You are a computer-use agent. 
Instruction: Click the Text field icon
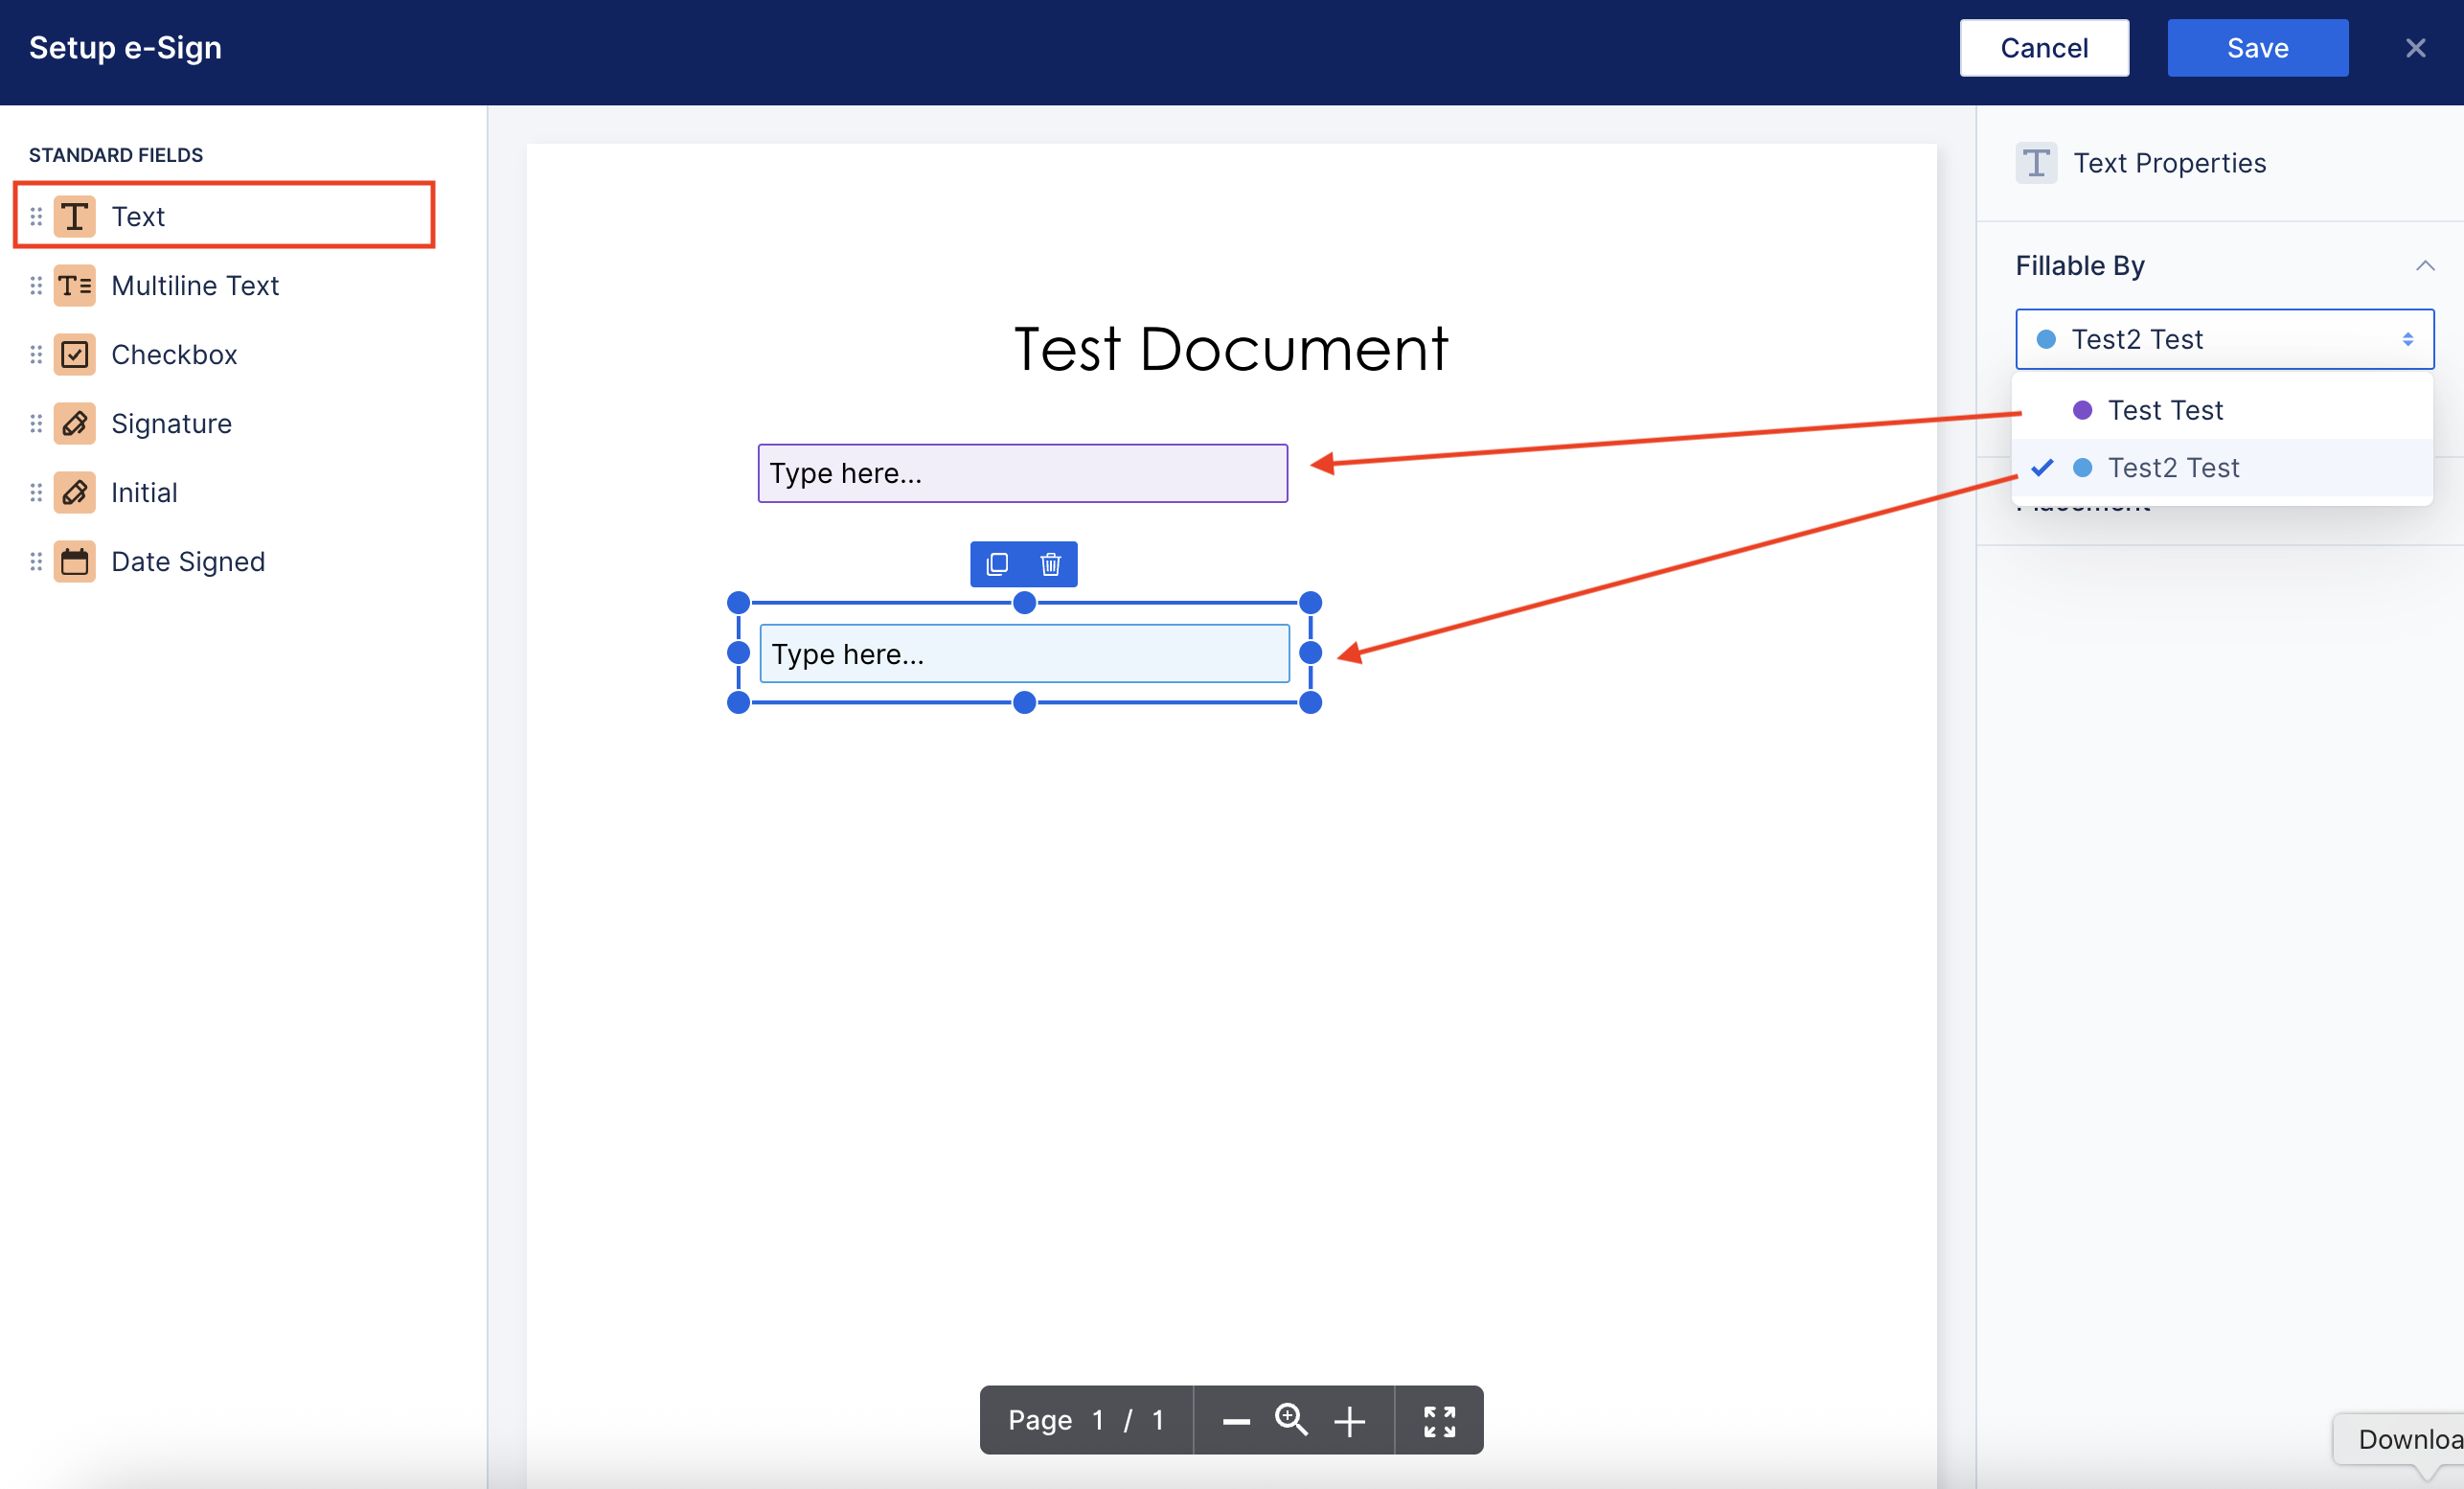point(74,216)
